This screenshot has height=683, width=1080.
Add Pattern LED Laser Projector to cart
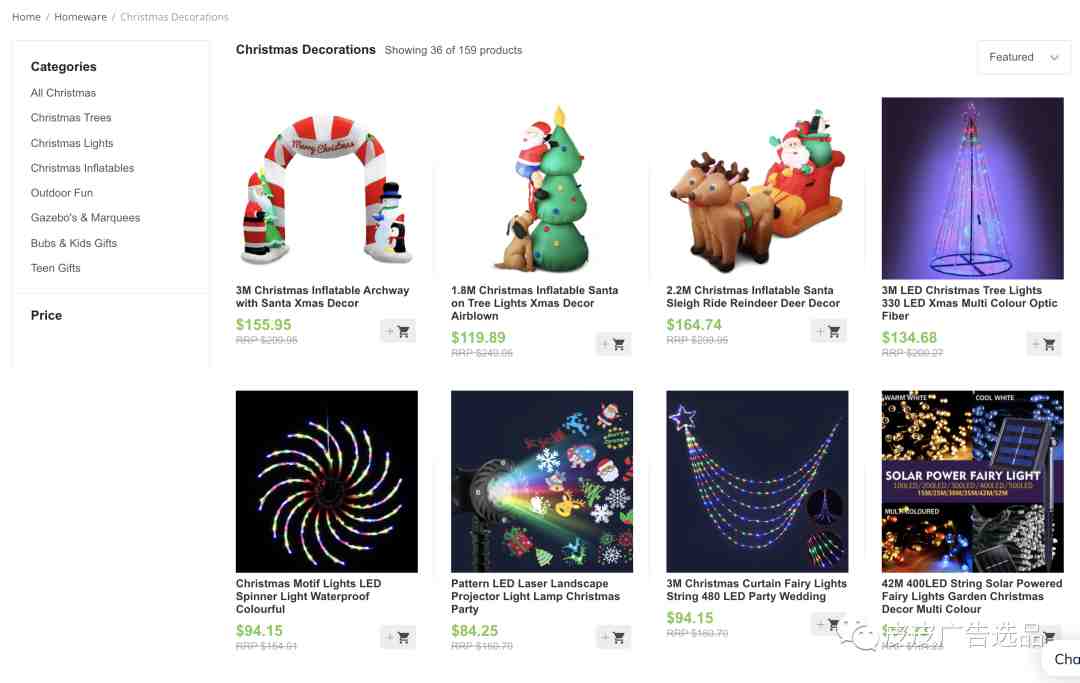613,638
